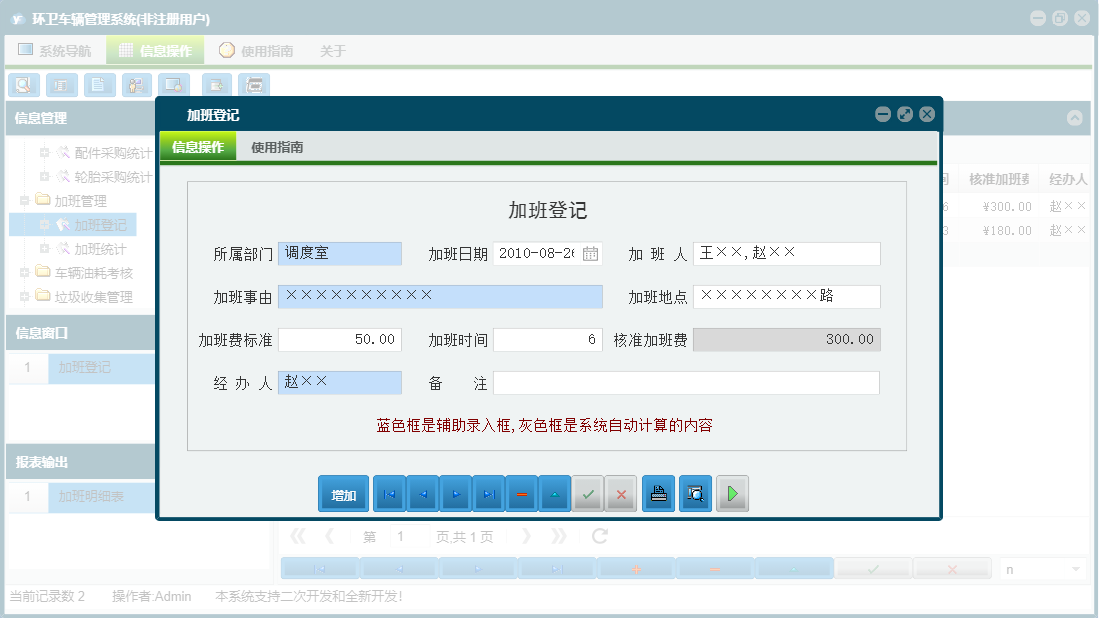Screen dimensions: 1099x618
Task: Go to the previous record
Action: (x=421, y=493)
